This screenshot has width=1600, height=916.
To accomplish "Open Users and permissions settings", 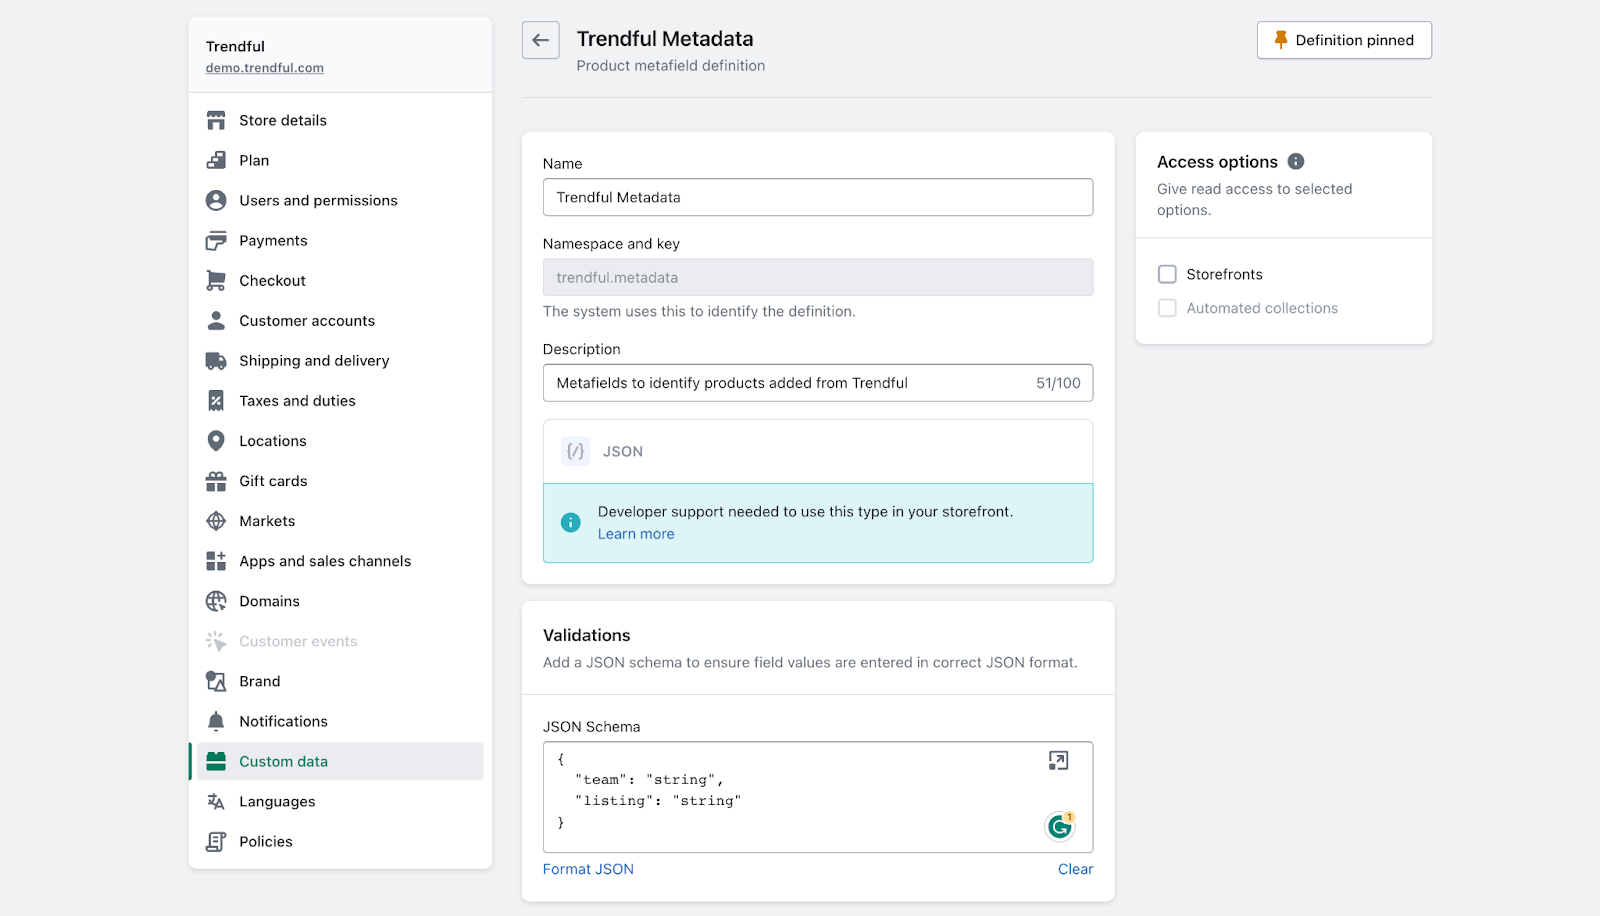I will pyautogui.click(x=318, y=201).
